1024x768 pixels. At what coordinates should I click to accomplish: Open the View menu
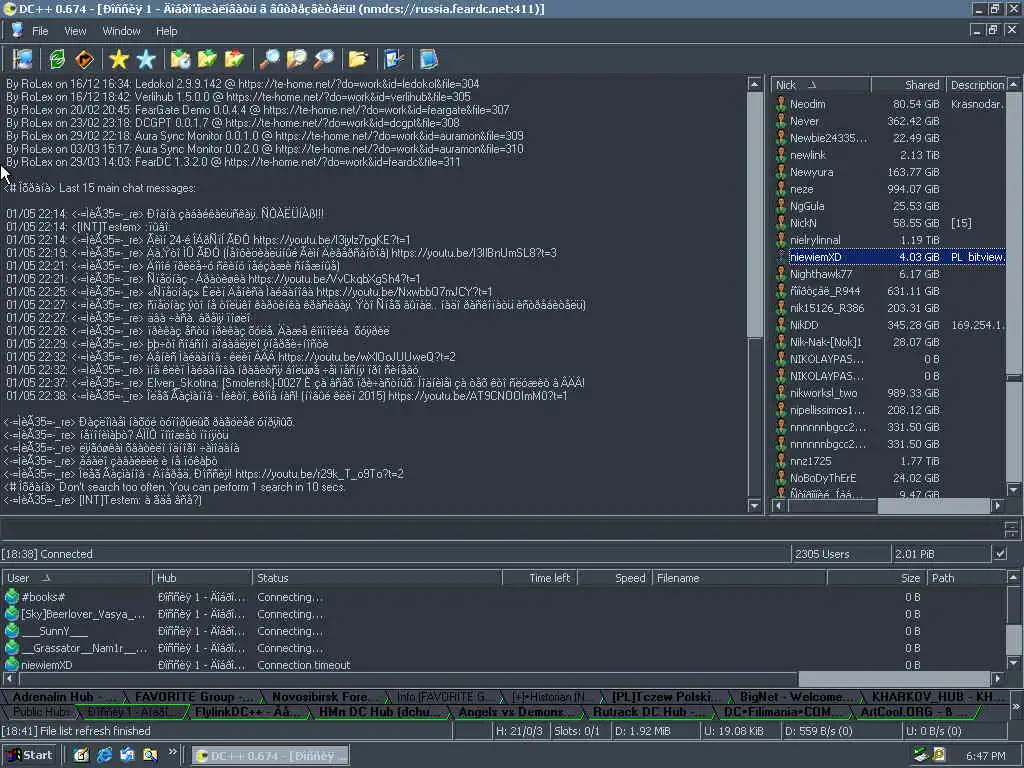(x=75, y=31)
